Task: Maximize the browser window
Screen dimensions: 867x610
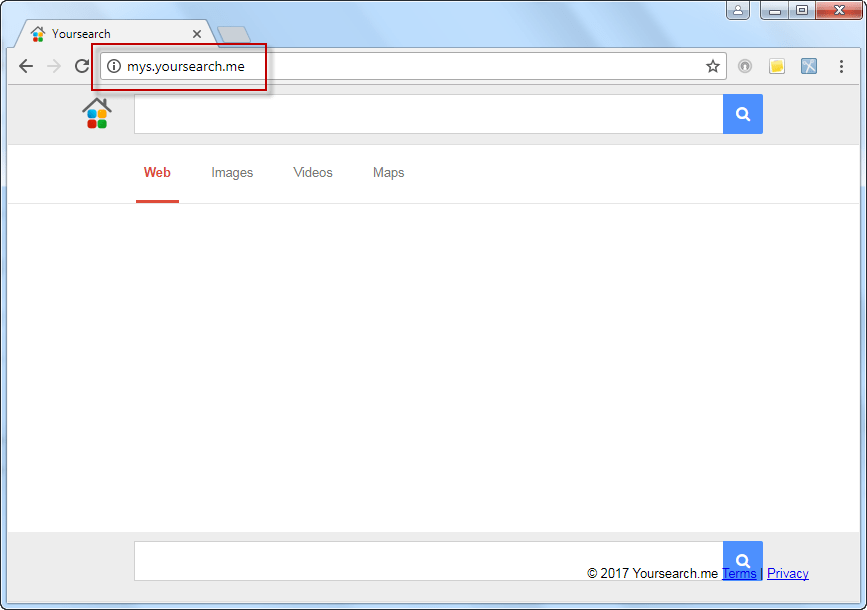Action: (802, 10)
